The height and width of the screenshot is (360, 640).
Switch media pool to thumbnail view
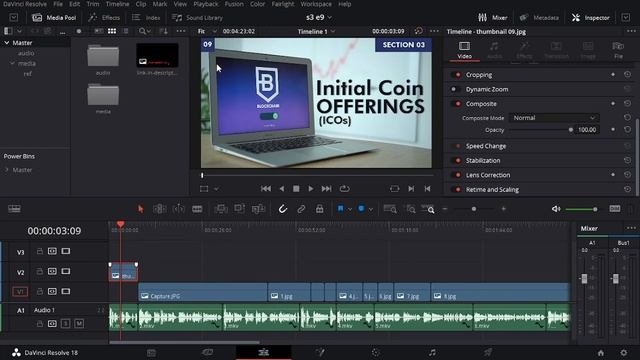(112, 31)
